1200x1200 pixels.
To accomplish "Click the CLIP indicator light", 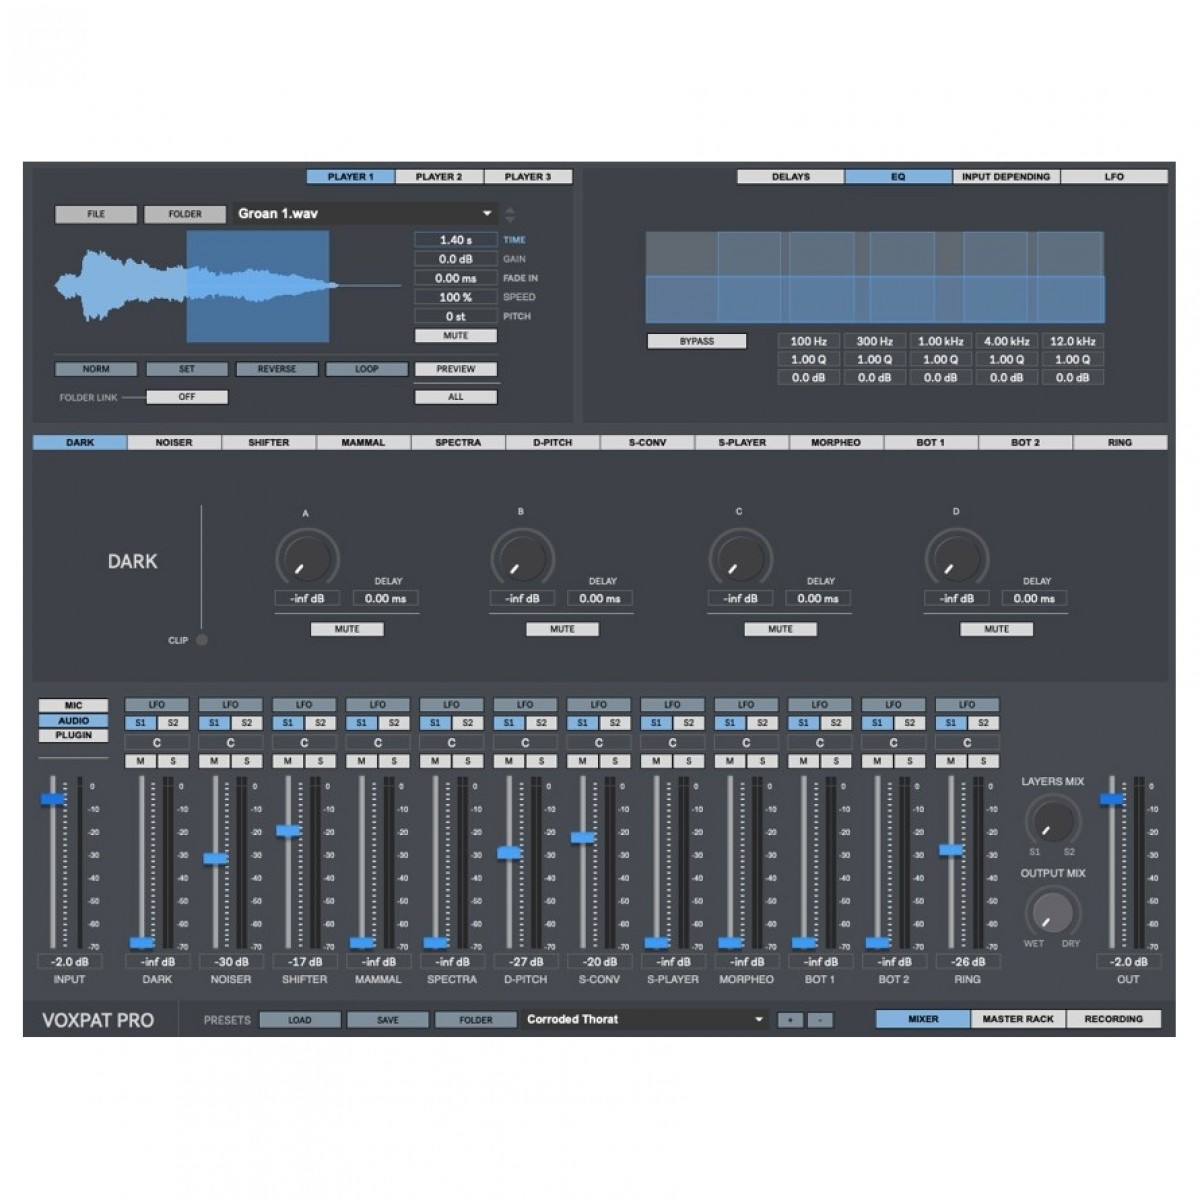I will coord(202,640).
